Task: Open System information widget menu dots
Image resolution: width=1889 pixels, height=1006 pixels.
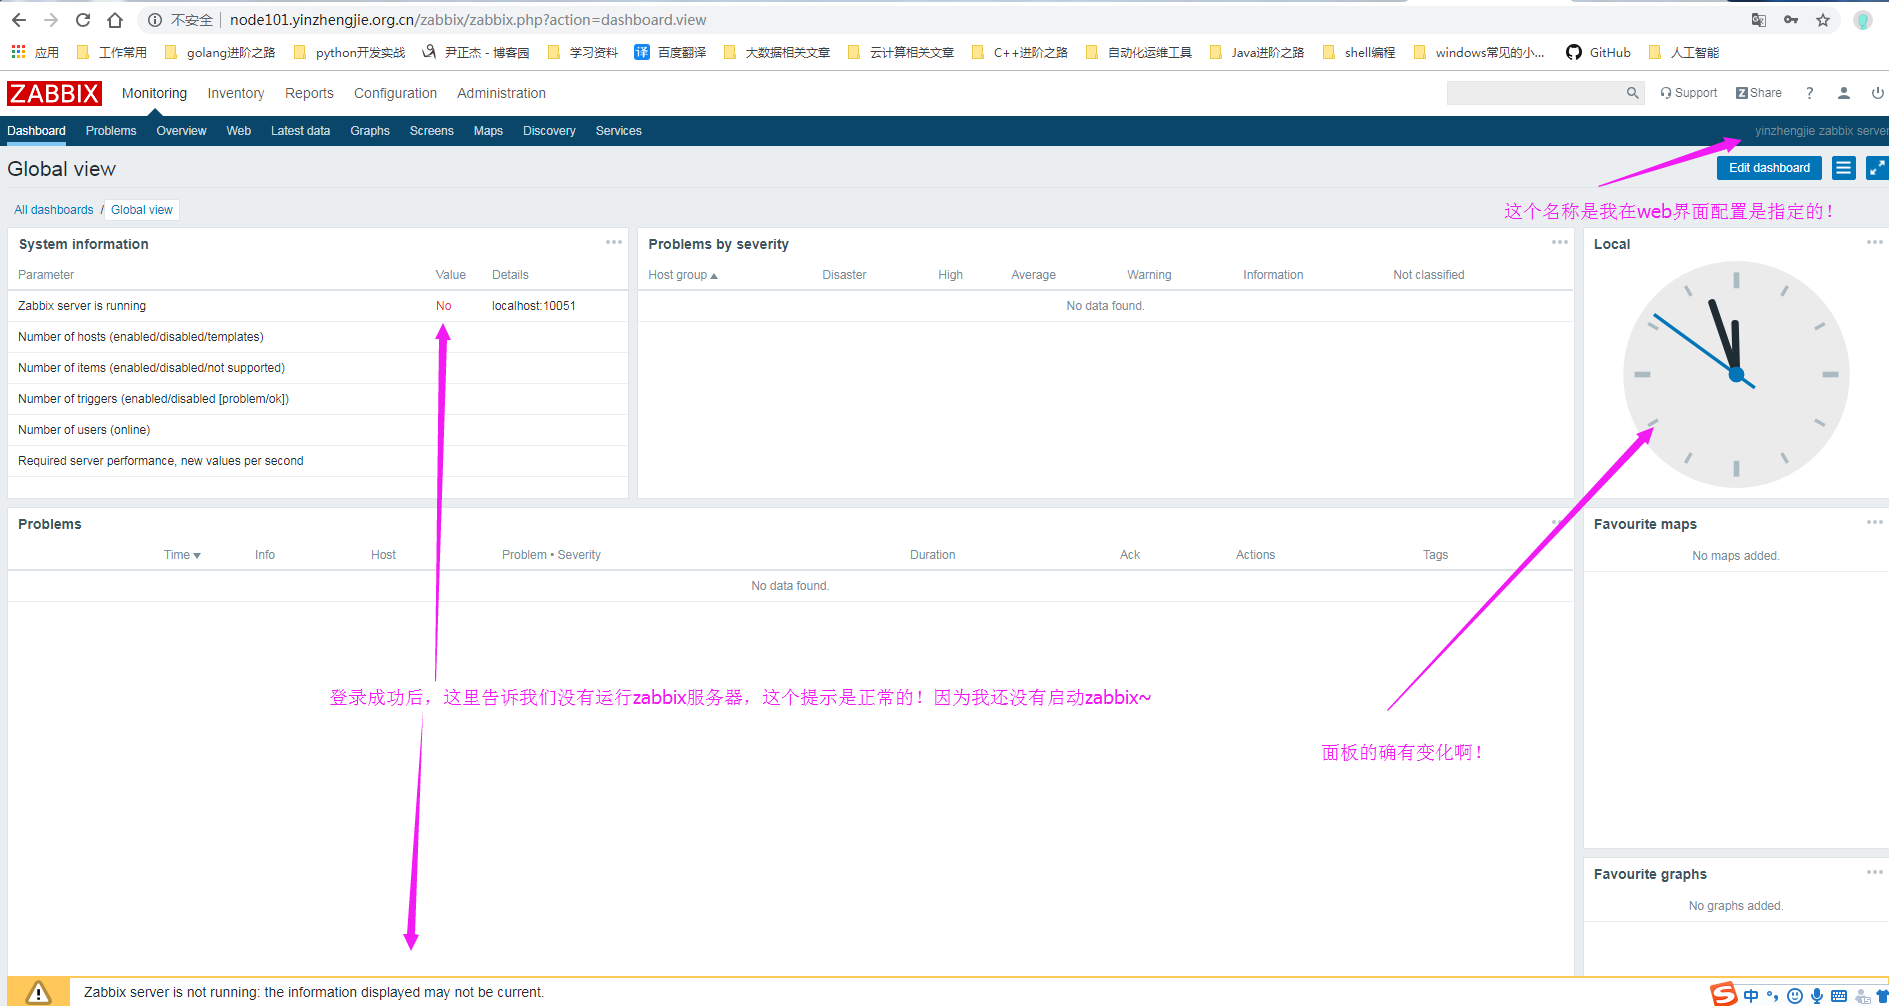Action: 613,242
